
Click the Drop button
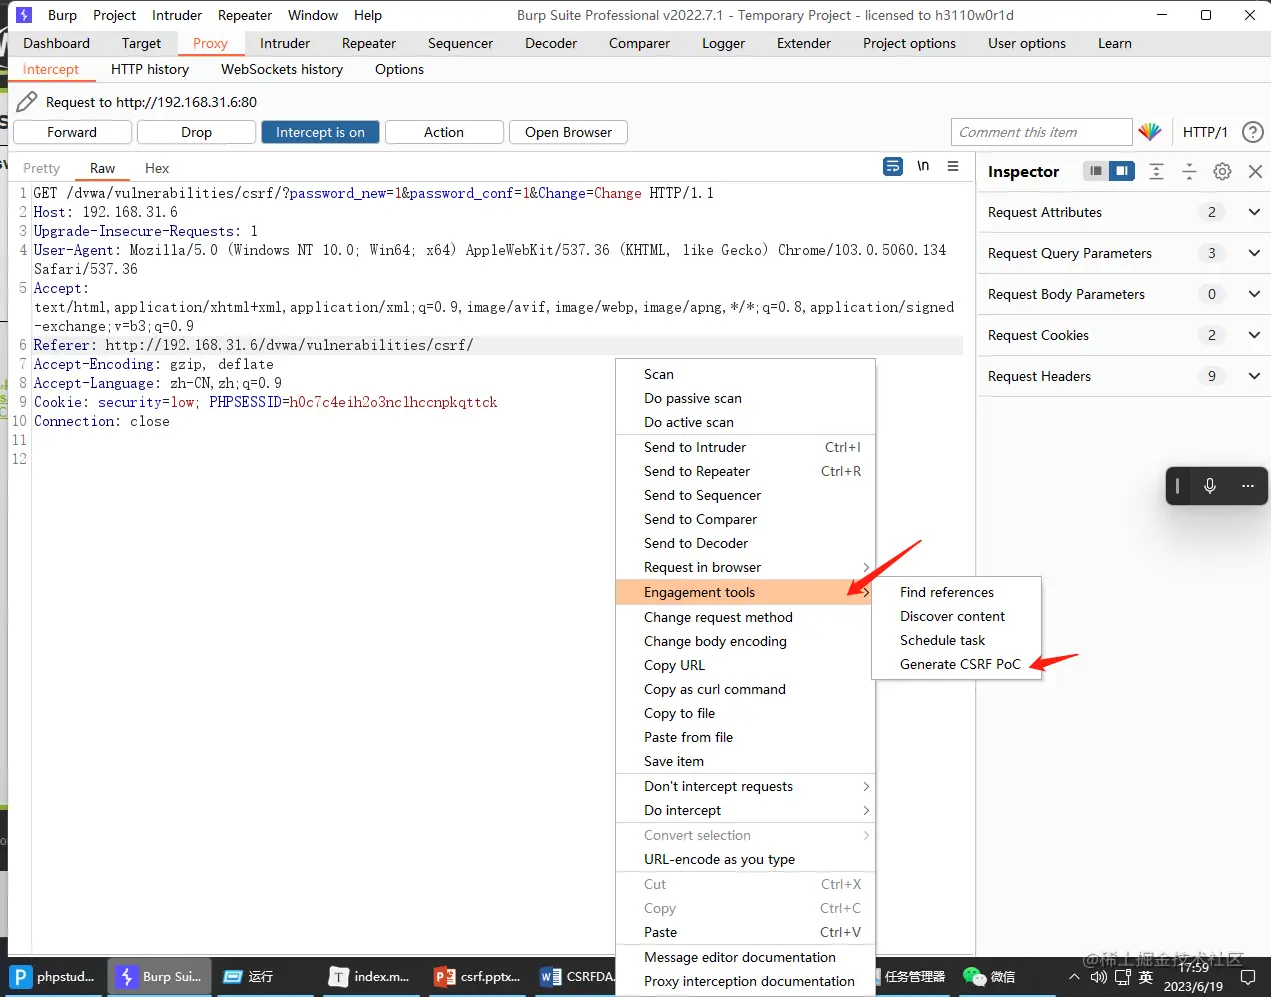coord(196,132)
